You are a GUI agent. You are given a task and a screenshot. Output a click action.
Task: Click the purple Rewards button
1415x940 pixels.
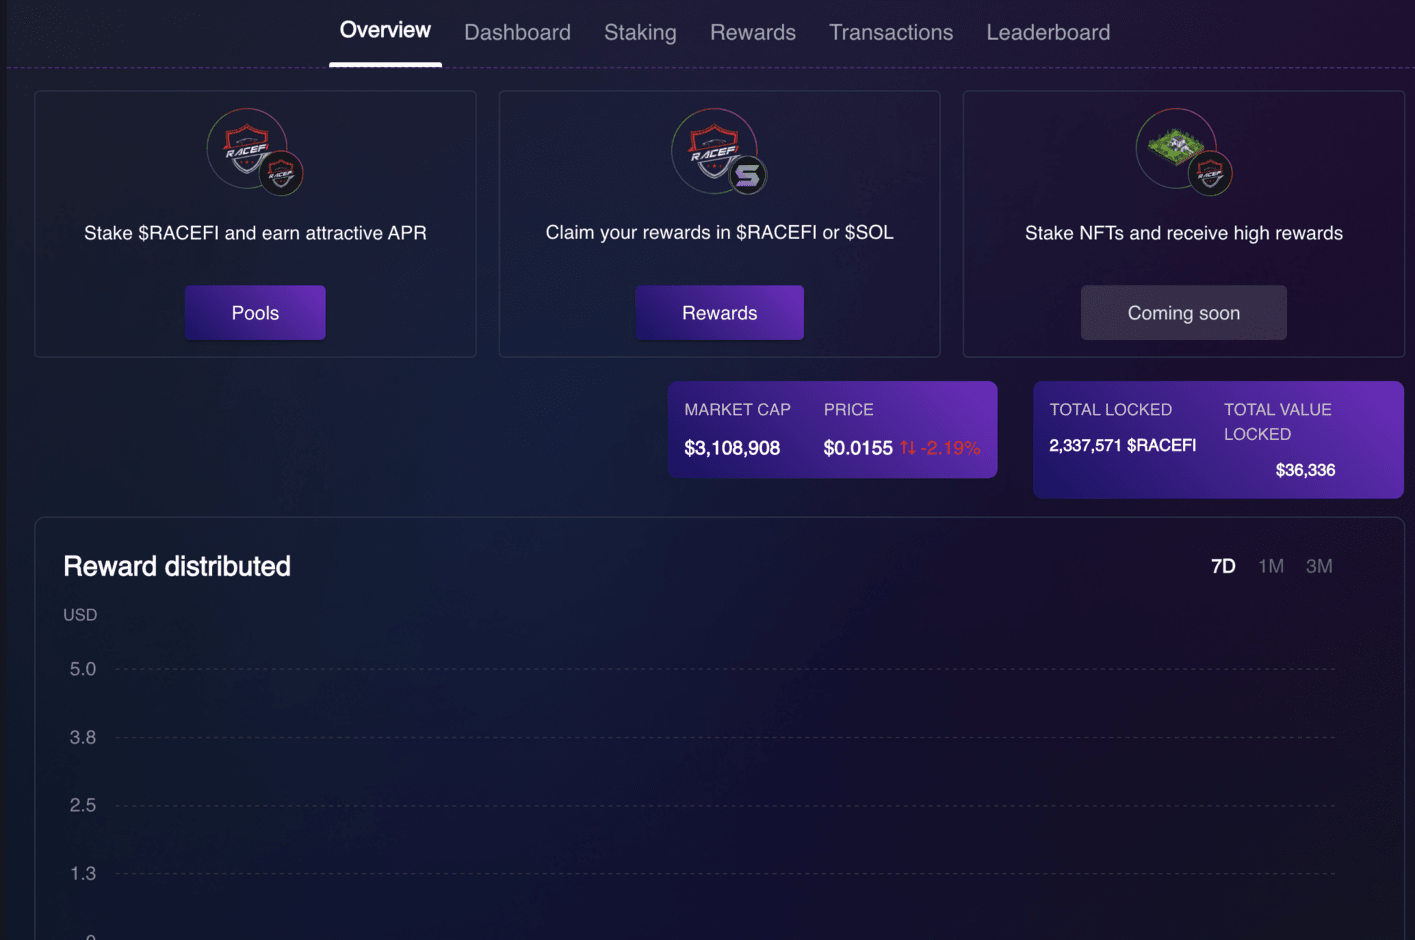[719, 313]
